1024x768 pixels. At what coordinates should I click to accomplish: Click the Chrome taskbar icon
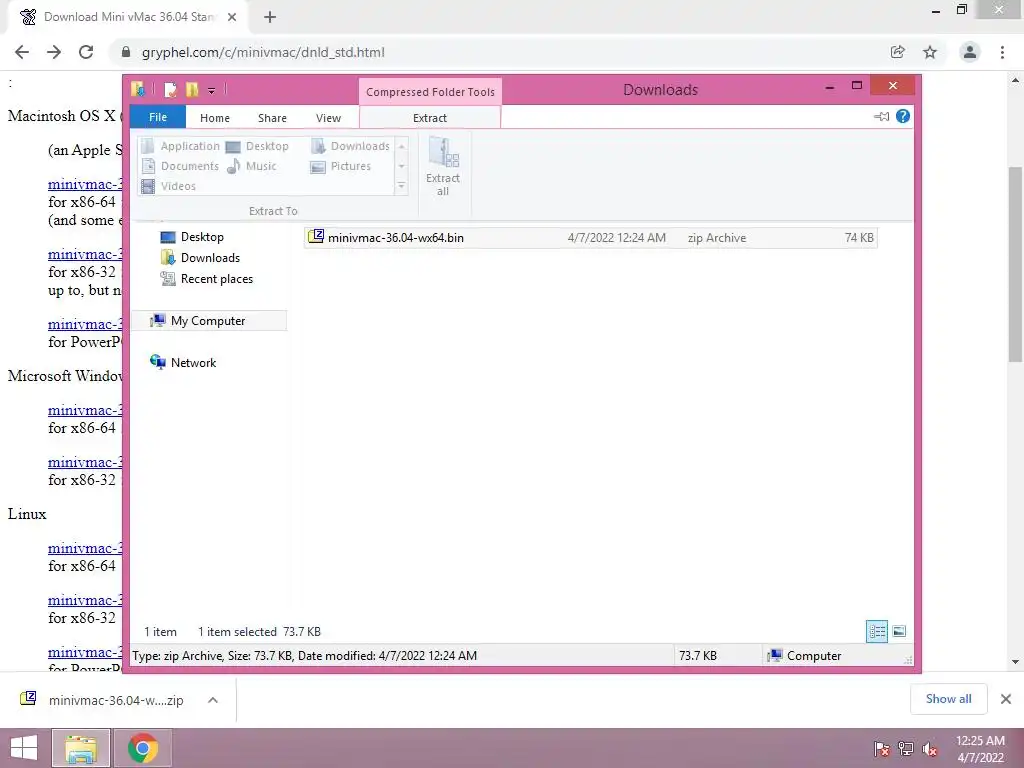point(143,748)
